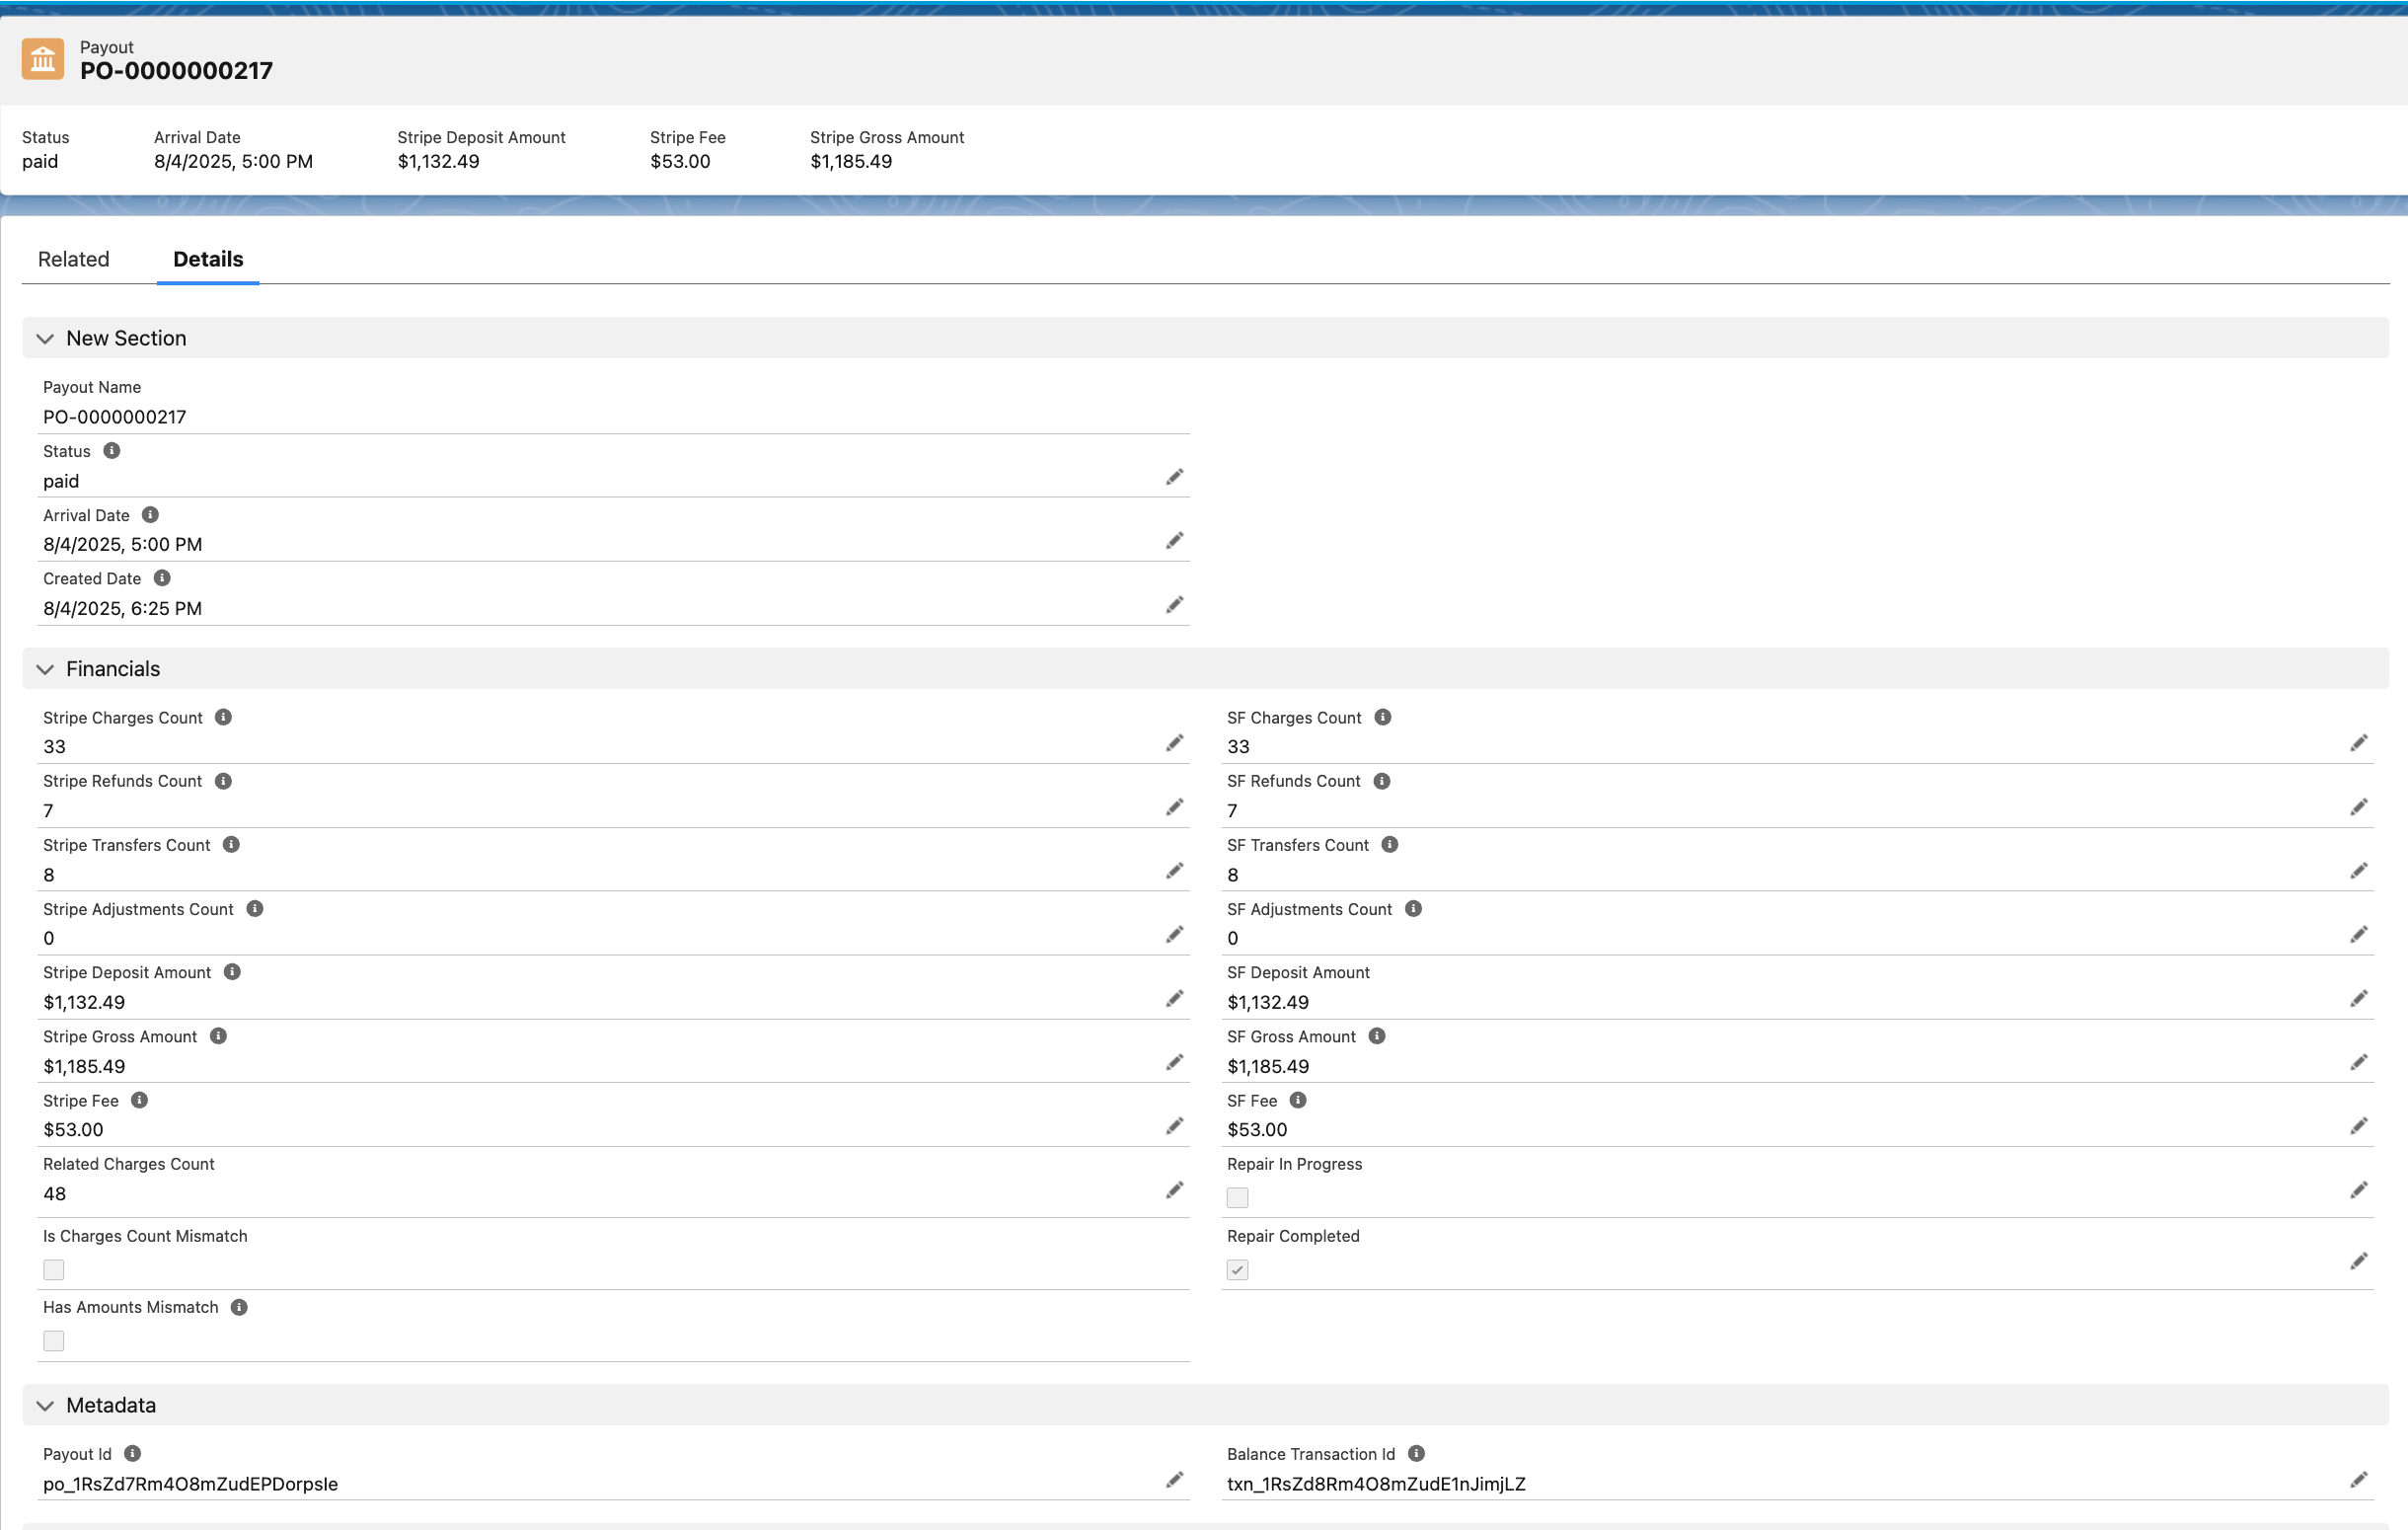Click Created Date value 8/4/2025, 6:25 PM
This screenshot has height=1530, width=2408.
[123, 608]
